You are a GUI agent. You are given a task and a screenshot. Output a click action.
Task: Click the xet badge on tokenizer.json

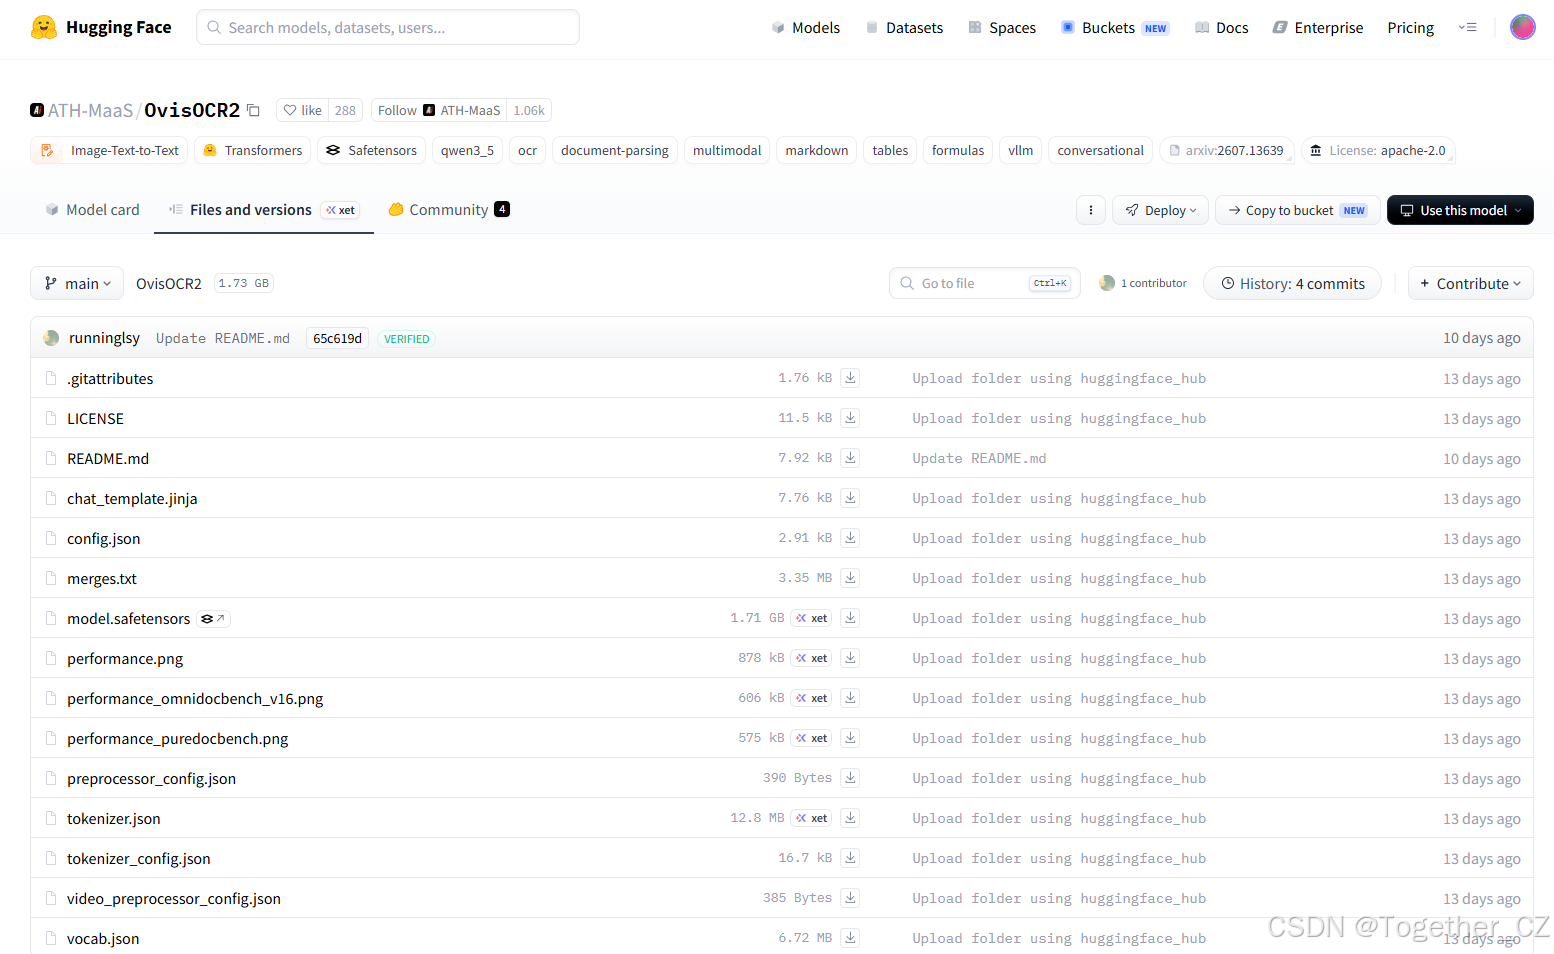812,818
